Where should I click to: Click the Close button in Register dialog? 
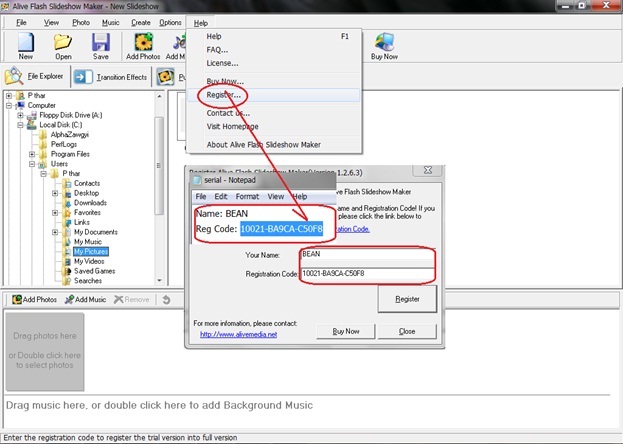coord(407,331)
